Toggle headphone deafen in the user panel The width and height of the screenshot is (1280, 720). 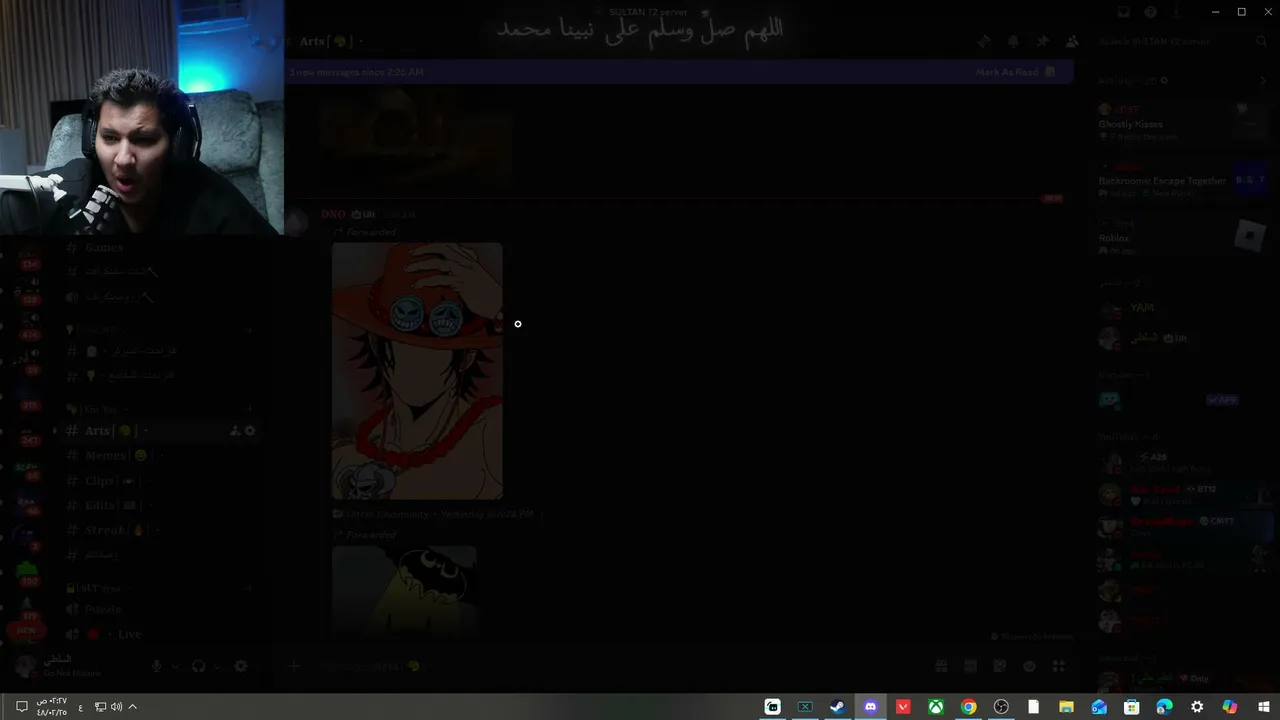(198, 666)
